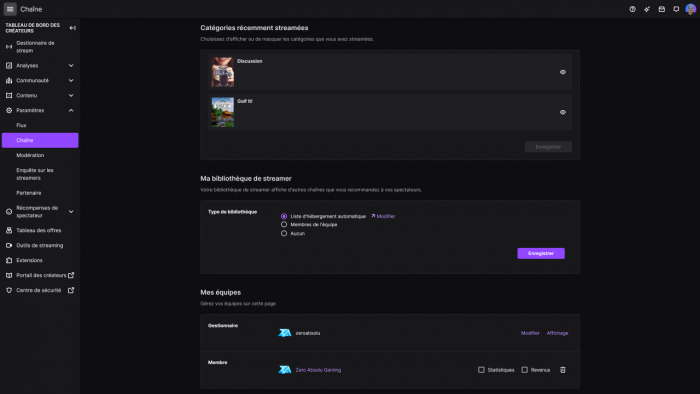This screenshot has height=394, width=700.
Task: Open the Zero Absolu Gaming team link
Action: [318, 370]
